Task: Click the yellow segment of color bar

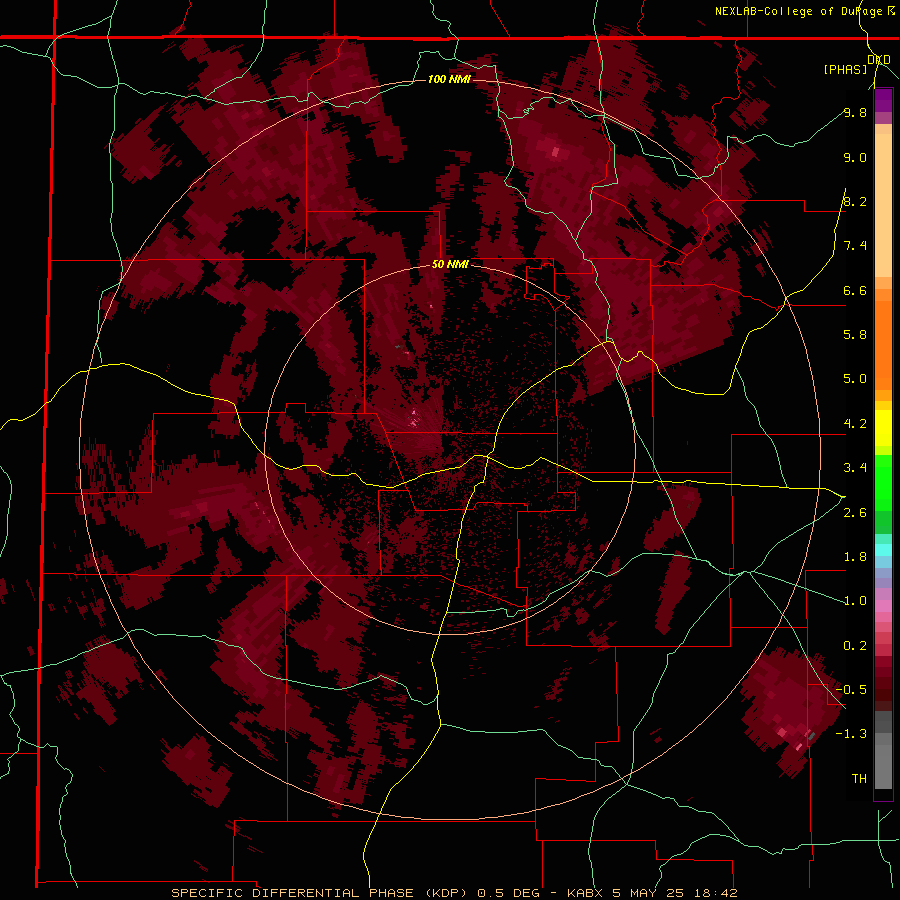Action: click(x=883, y=428)
